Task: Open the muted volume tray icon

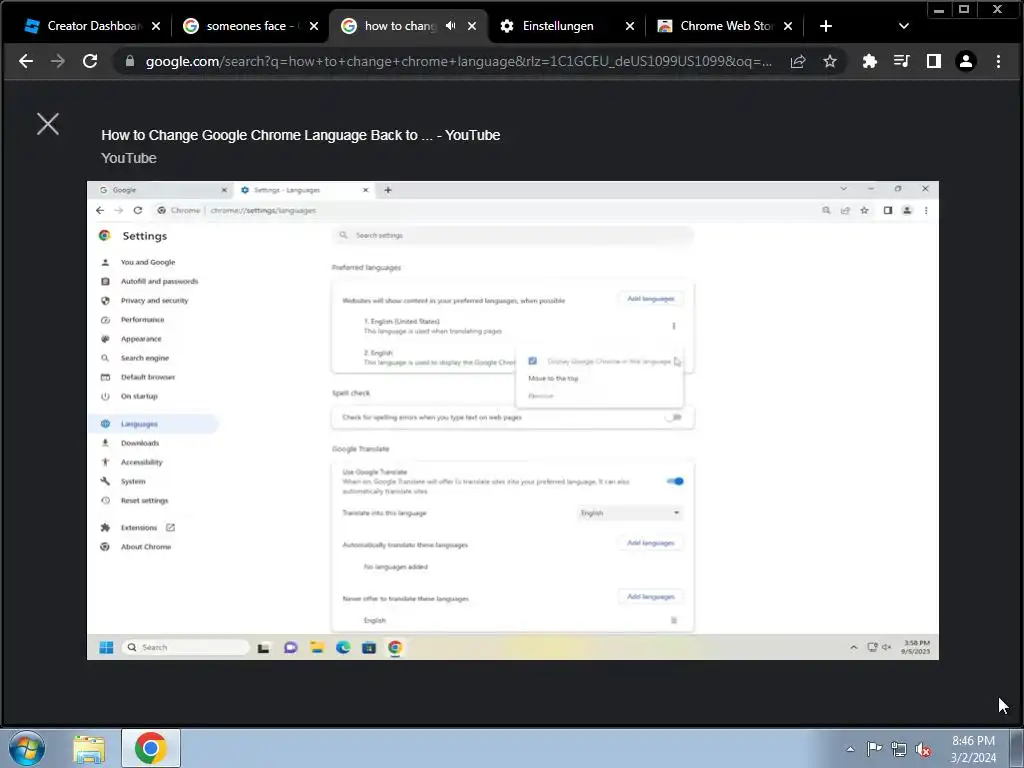Action: coord(923,749)
